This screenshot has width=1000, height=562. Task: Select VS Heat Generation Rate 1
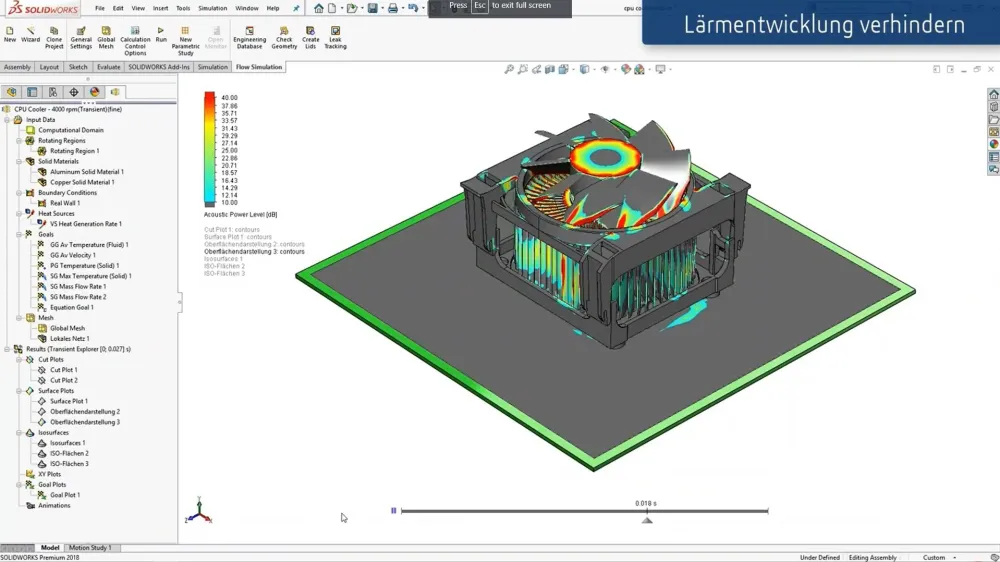click(x=85, y=224)
